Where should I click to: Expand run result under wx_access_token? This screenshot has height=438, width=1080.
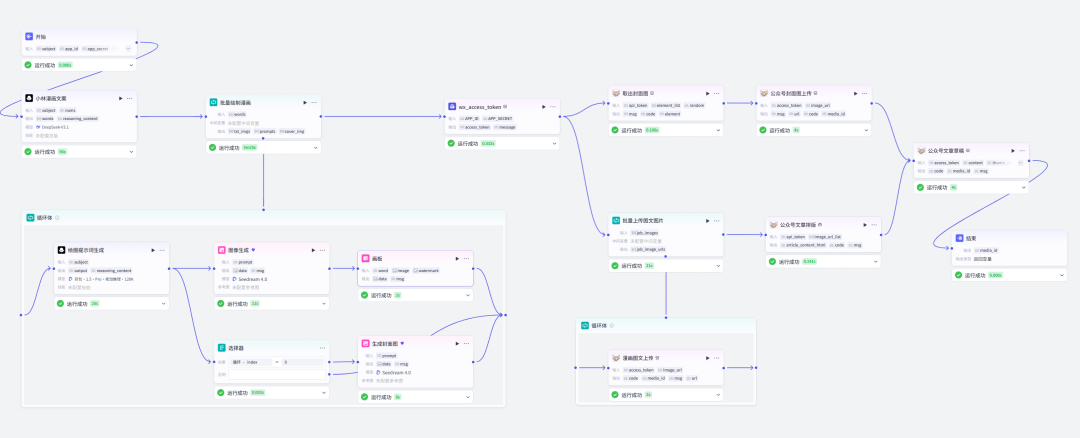tap(554, 143)
